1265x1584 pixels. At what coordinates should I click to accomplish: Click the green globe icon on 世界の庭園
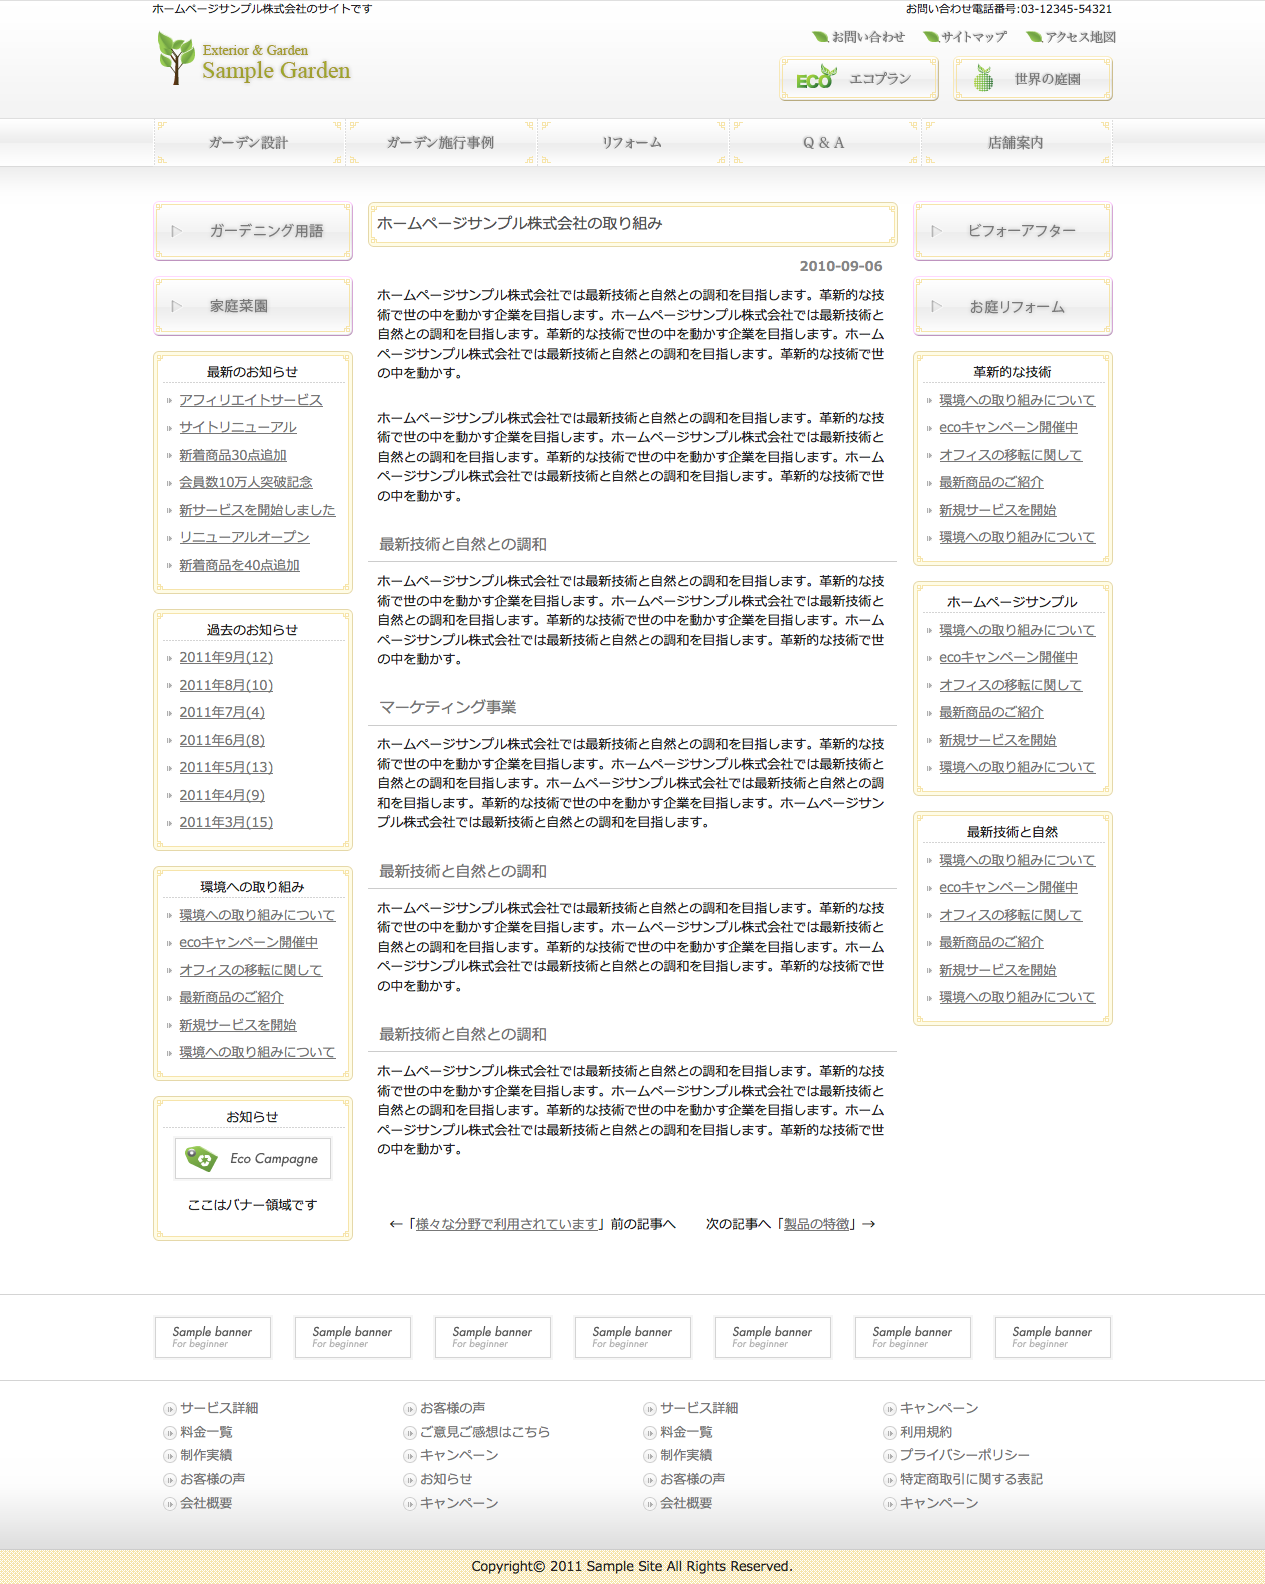984,79
